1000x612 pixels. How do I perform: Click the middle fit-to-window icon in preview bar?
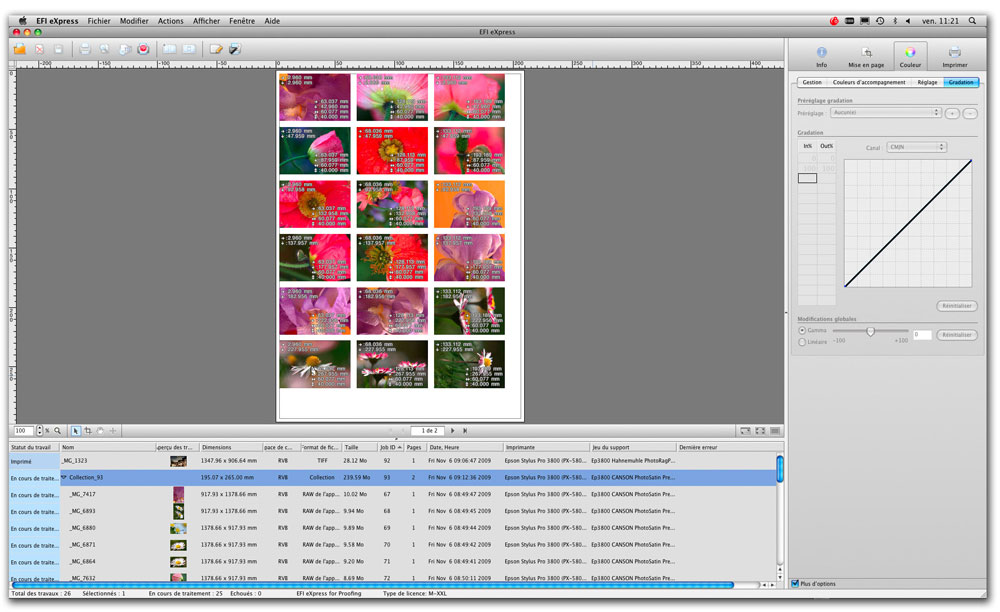(x=760, y=431)
